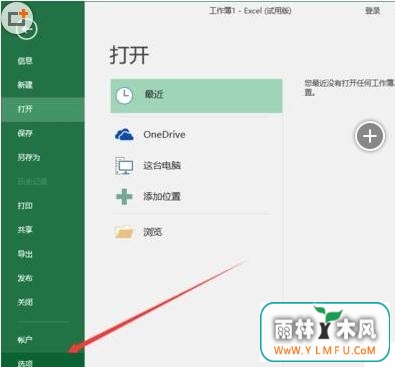
Task: Choose 保存 from the sidebar
Action: (25, 133)
